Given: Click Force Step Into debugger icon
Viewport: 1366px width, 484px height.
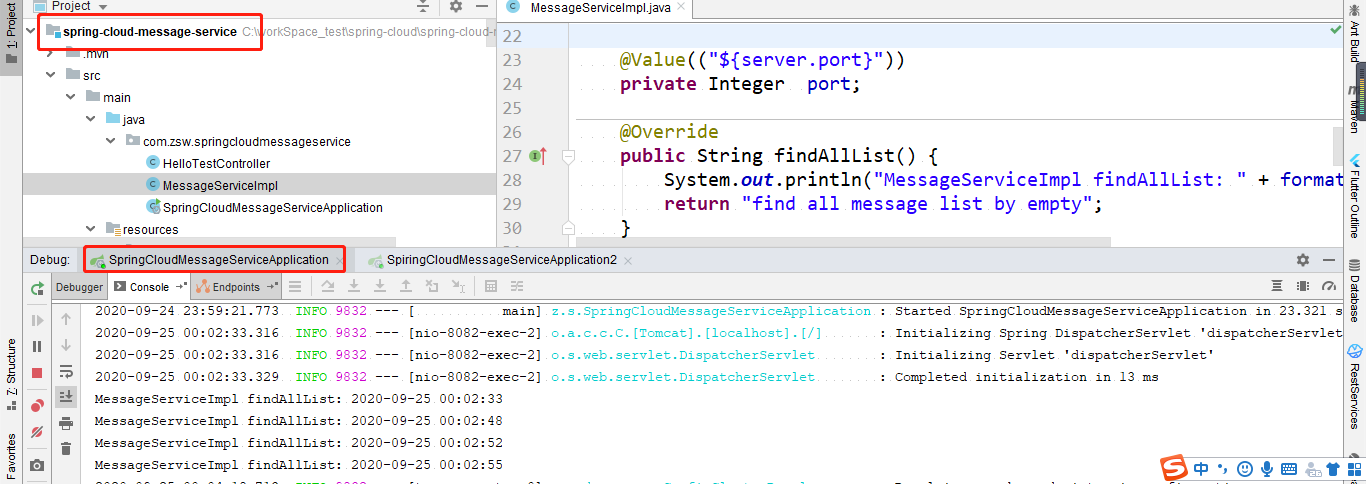Looking at the screenshot, I should tap(379, 287).
